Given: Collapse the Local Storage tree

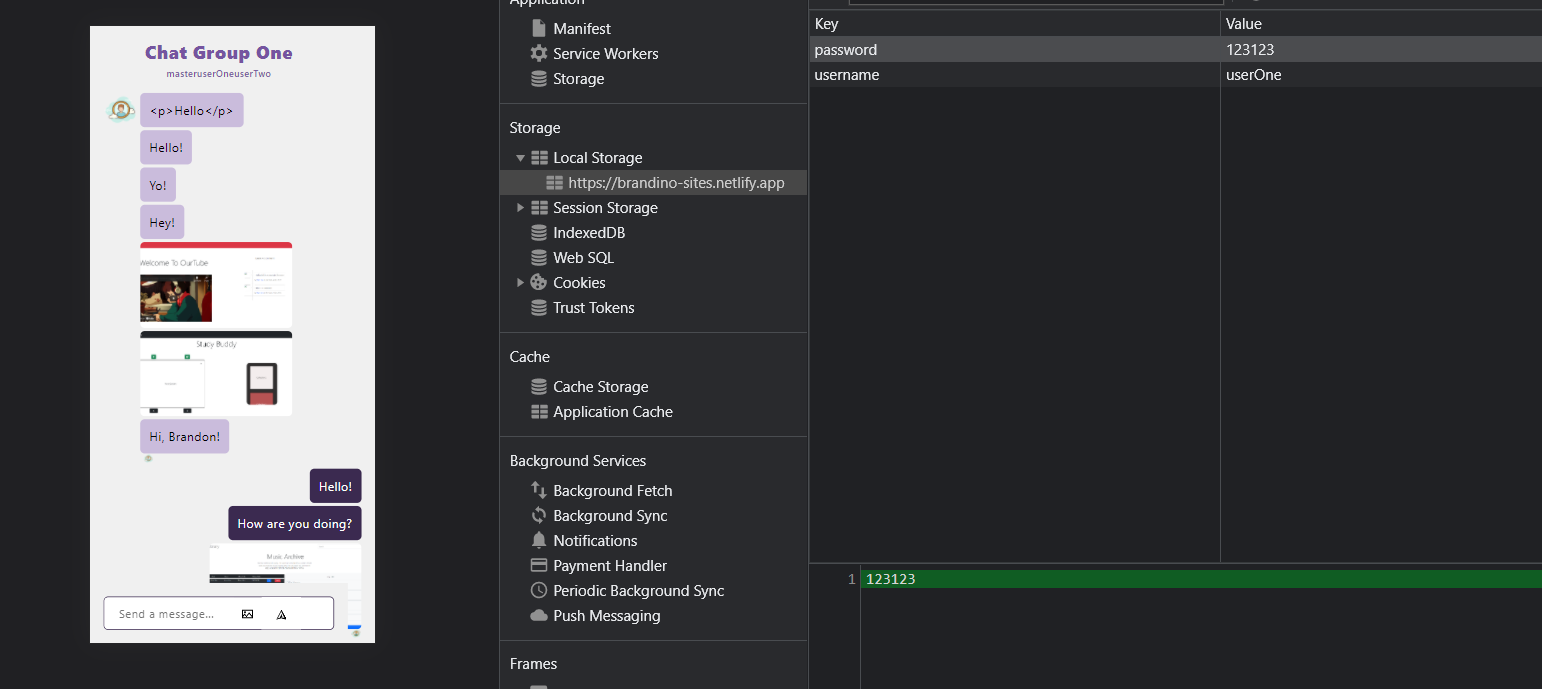Looking at the screenshot, I should click(x=521, y=157).
